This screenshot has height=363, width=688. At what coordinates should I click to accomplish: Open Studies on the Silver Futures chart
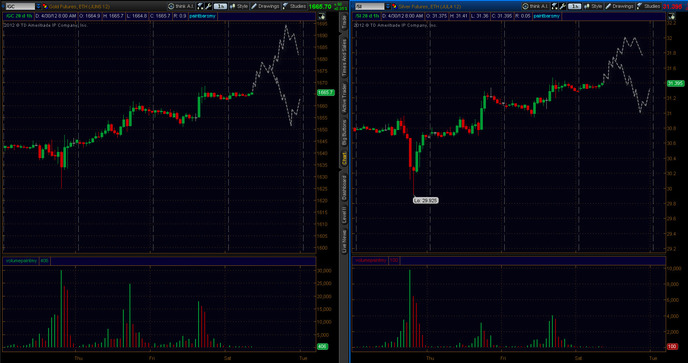649,6
